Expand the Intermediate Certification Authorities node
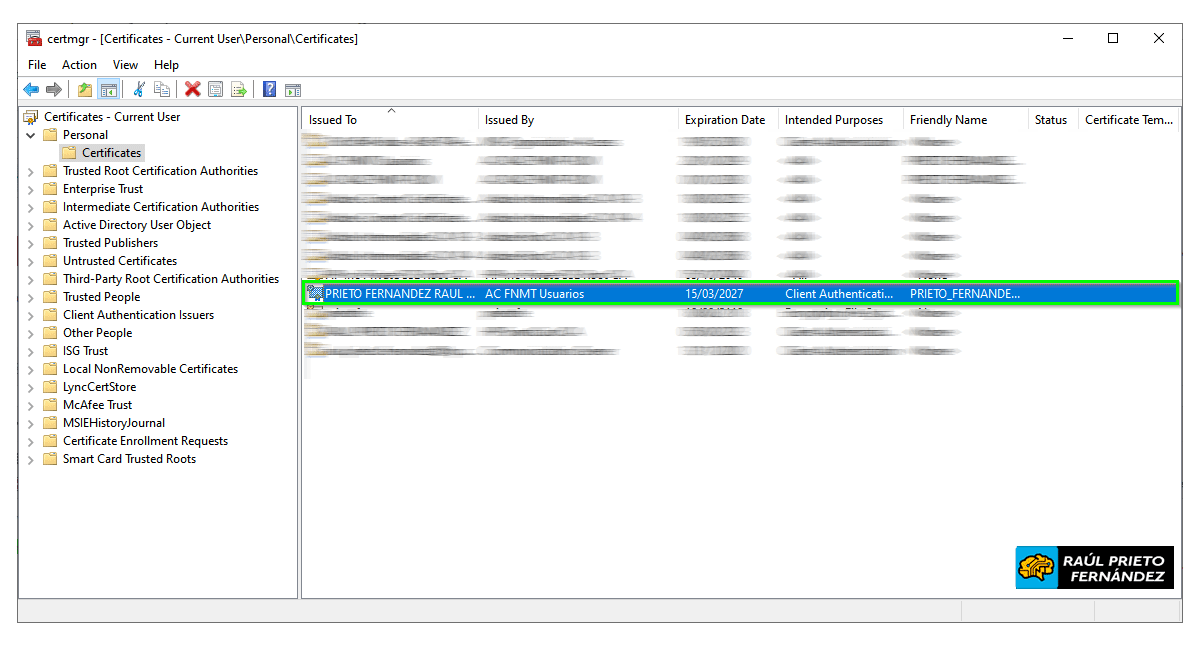1200x650 pixels. coord(31,207)
